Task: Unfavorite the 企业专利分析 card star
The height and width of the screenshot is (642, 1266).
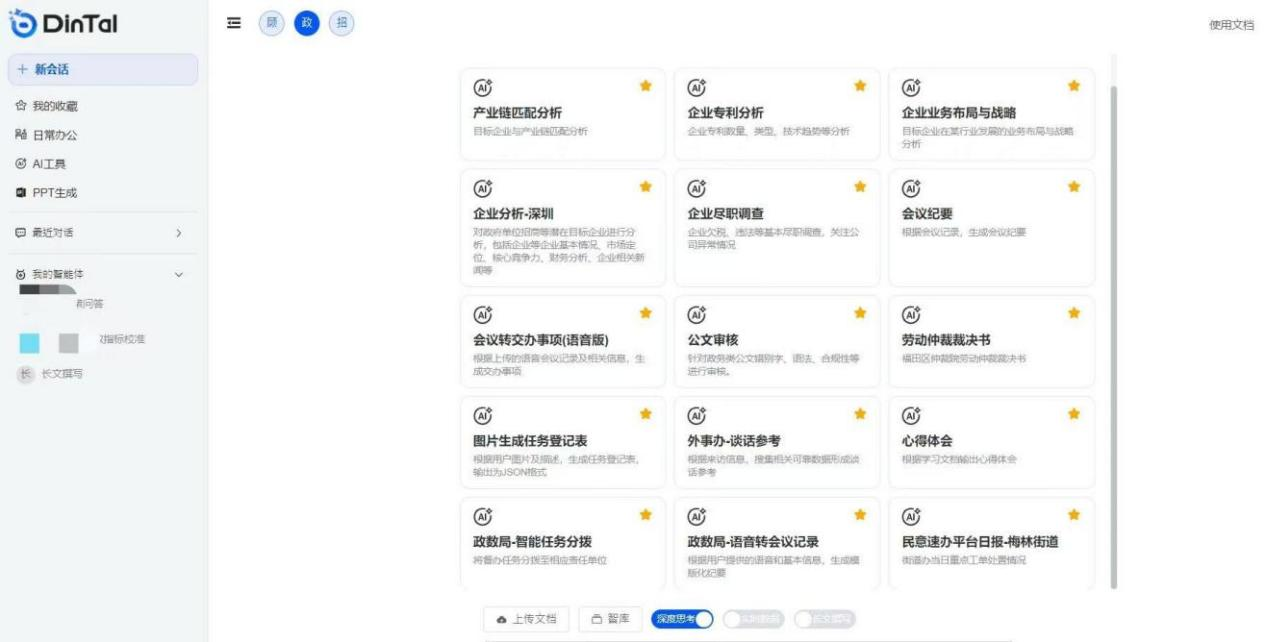Action: [858, 87]
